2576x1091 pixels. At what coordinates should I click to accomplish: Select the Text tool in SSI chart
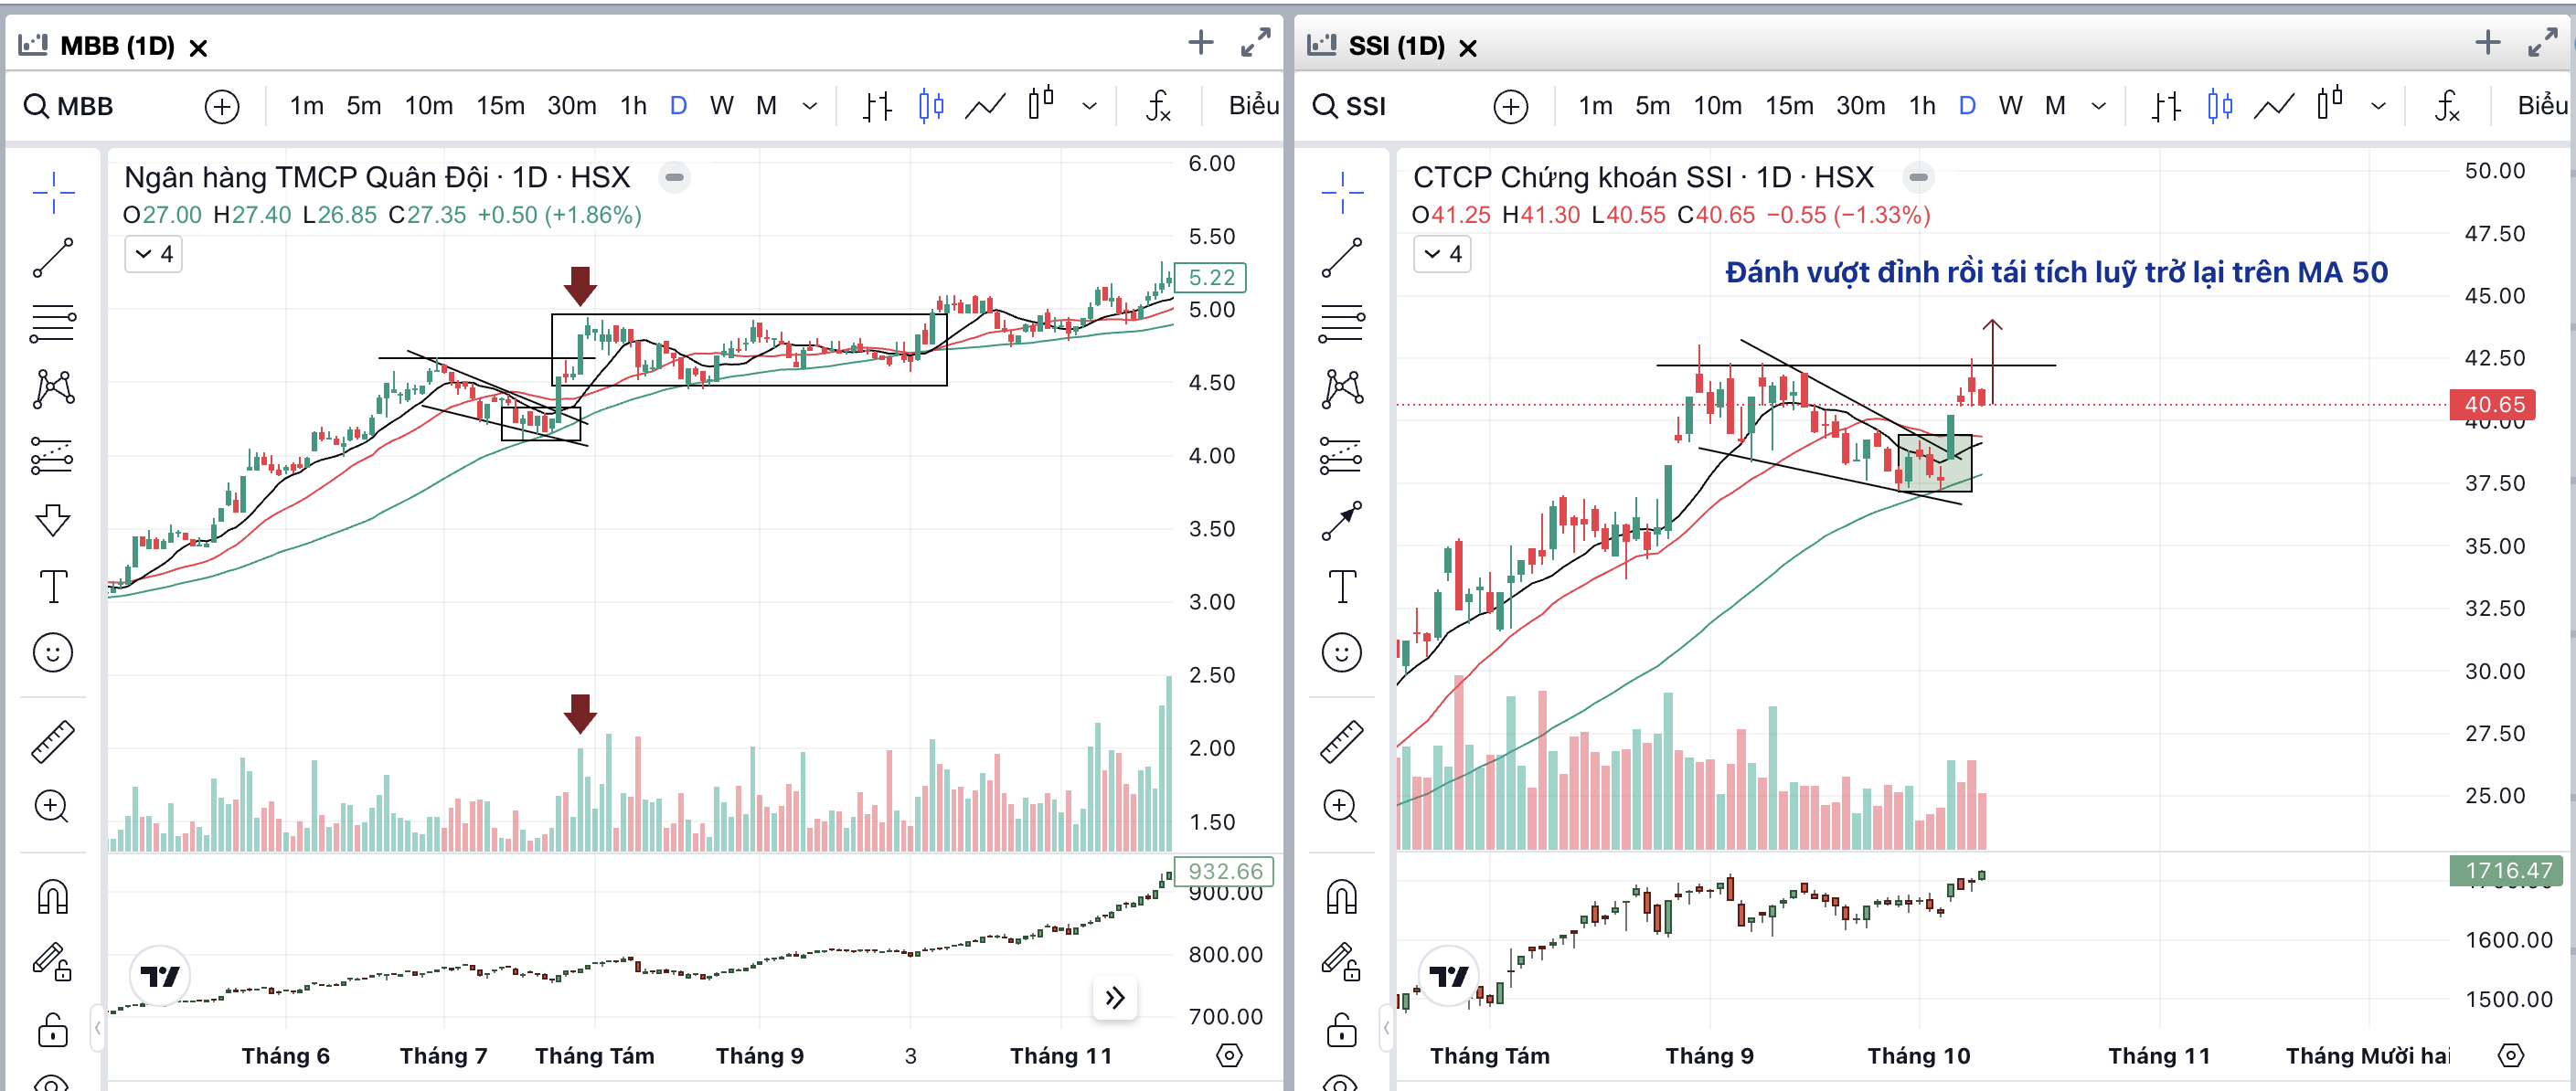coord(1341,587)
